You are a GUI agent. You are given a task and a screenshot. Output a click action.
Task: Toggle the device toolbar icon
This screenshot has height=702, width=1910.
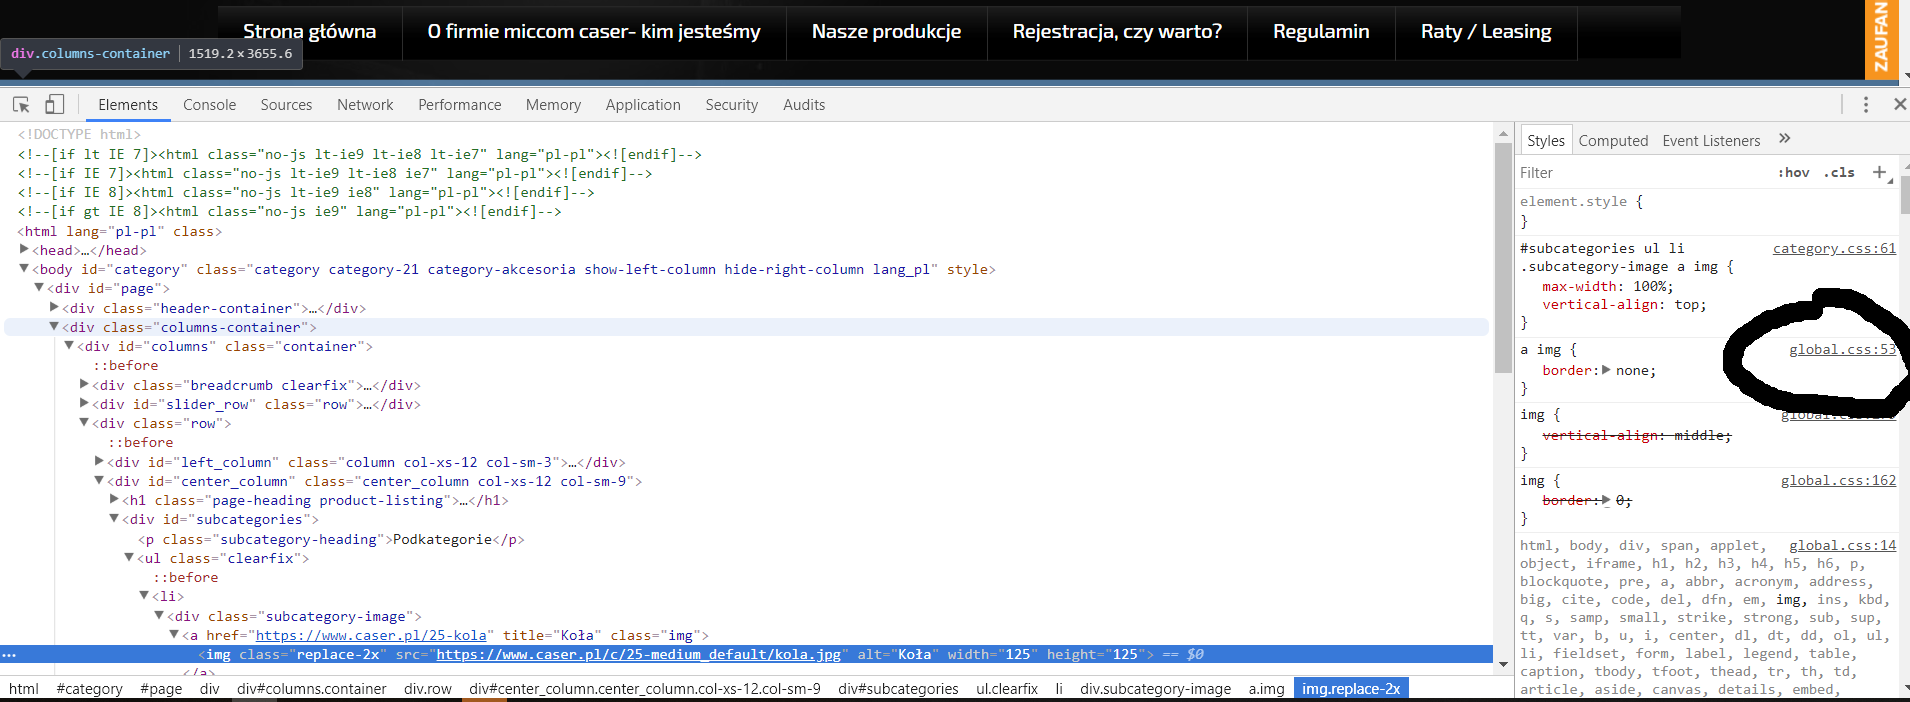[55, 105]
